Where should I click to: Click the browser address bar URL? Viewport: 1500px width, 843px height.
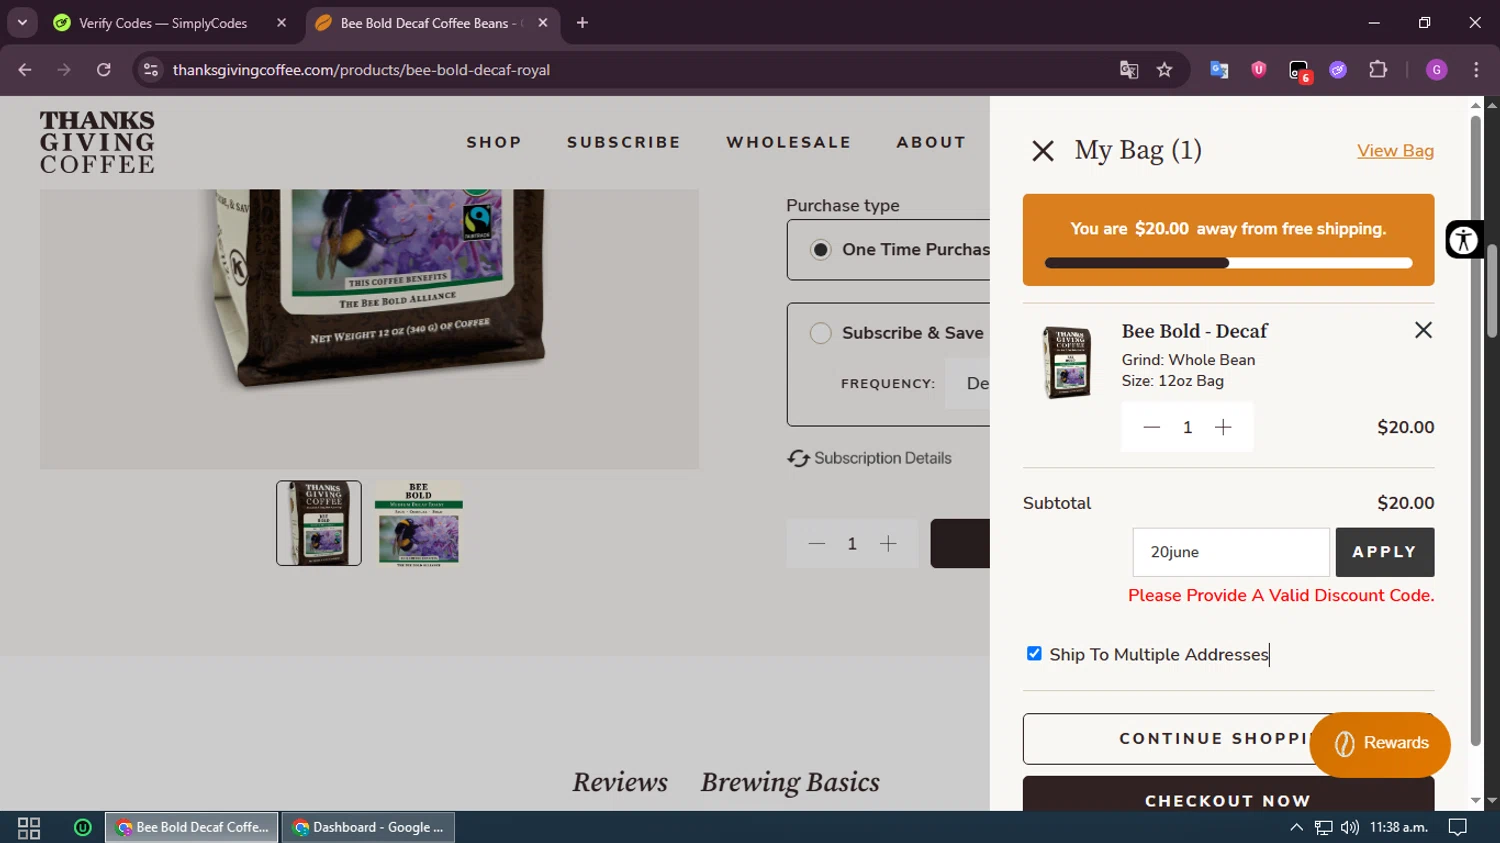pyautogui.click(x=361, y=70)
